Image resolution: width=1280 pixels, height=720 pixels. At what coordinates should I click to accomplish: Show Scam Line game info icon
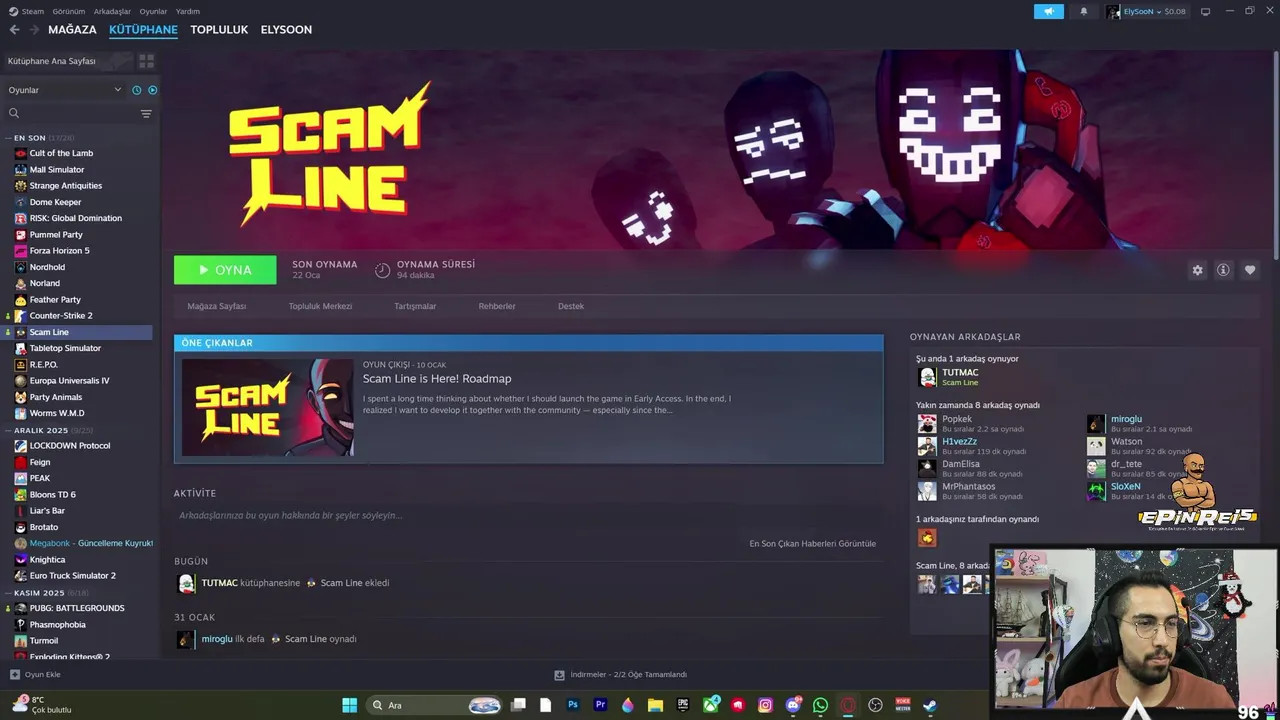pyautogui.click(x=1223, y=270)
